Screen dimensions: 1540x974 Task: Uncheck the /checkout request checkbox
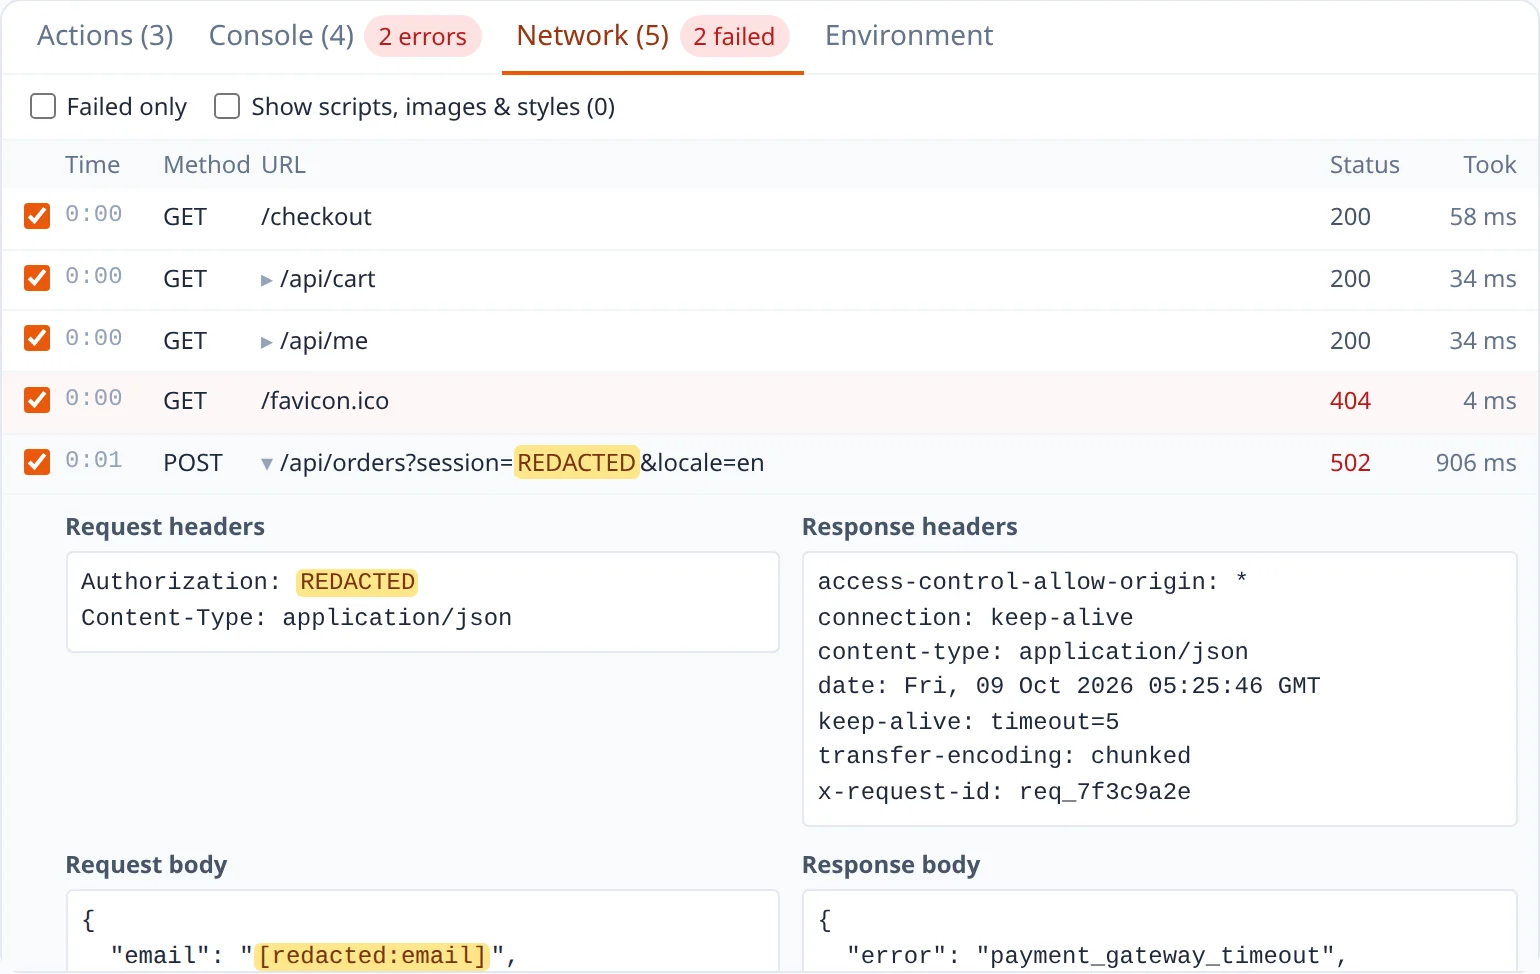pyautogui.click(x=37, y=216)
